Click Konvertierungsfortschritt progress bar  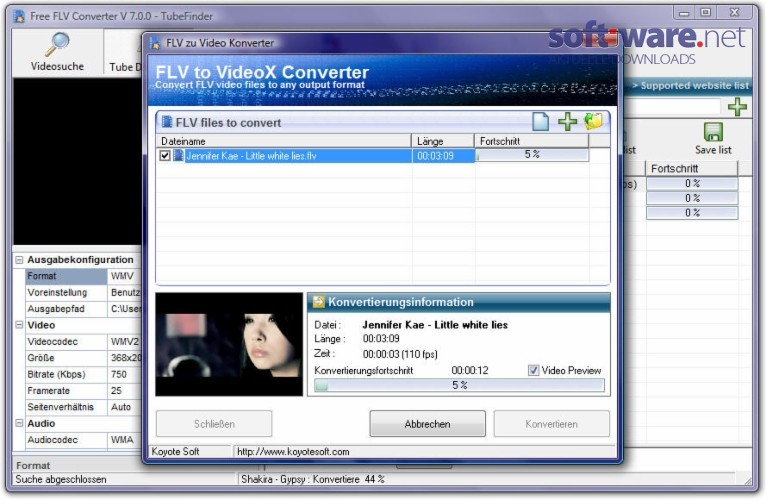tap(459, 385)
